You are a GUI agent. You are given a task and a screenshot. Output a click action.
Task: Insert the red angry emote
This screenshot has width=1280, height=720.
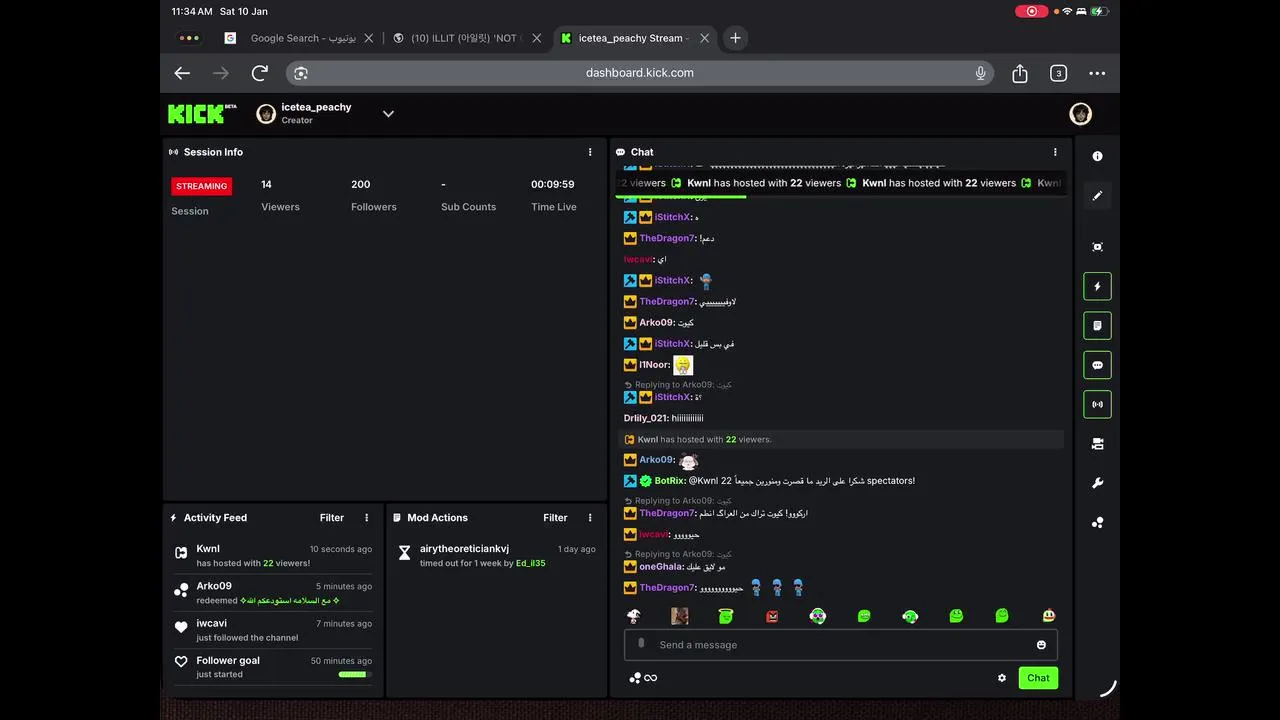coord(772,616)
